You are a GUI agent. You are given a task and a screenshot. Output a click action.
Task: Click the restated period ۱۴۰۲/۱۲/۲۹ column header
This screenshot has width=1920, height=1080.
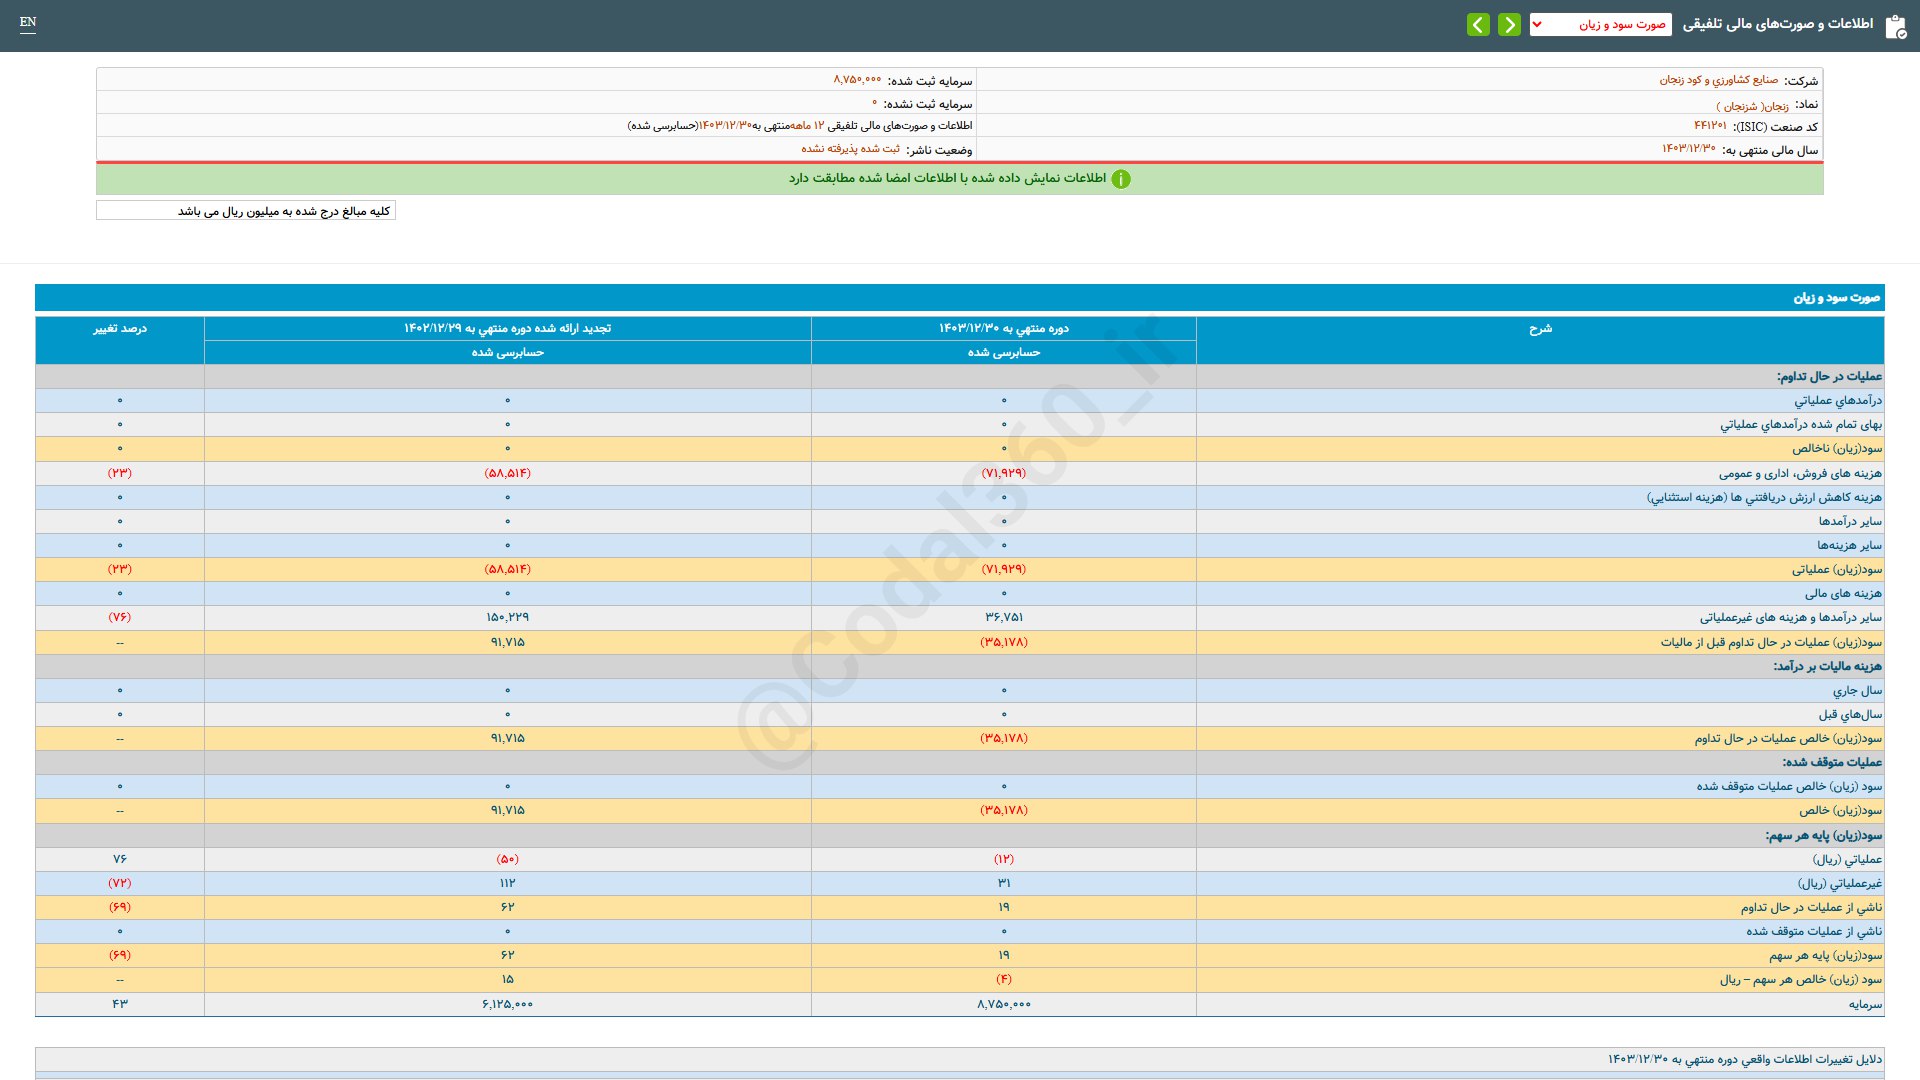507,329
